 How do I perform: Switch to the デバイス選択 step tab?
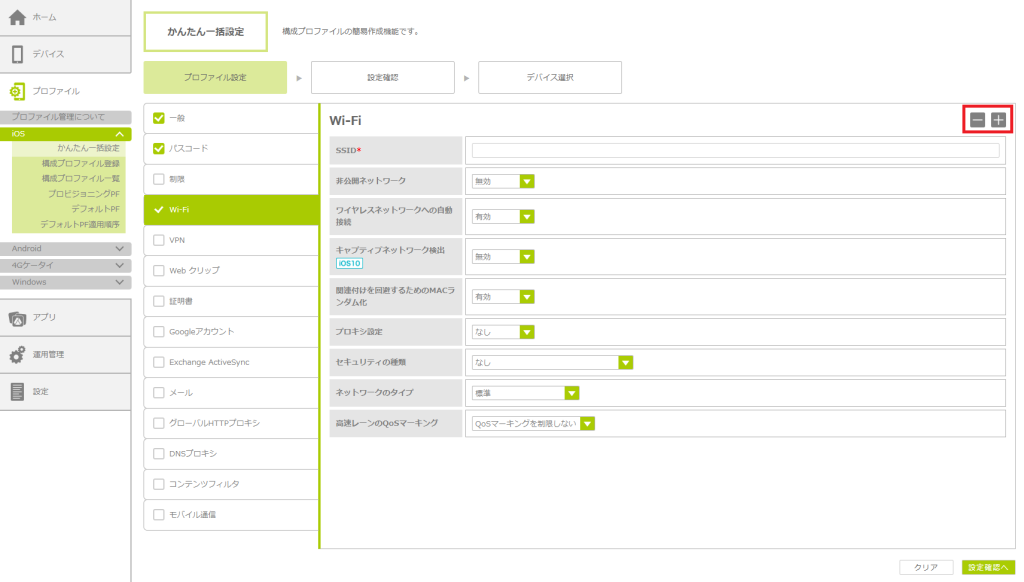click(x=549, y=77)
